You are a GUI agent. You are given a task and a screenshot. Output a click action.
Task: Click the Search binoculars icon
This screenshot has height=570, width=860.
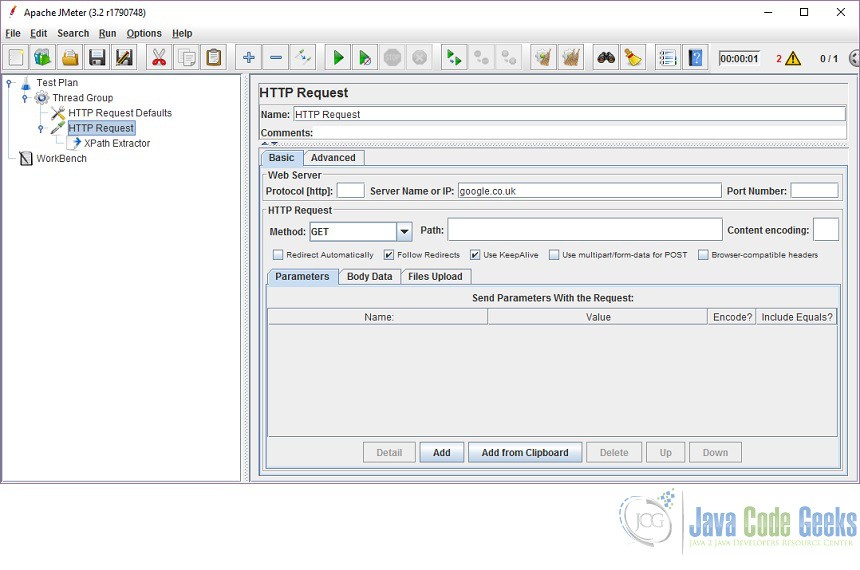pyautogui.click(x=606, y=57)
